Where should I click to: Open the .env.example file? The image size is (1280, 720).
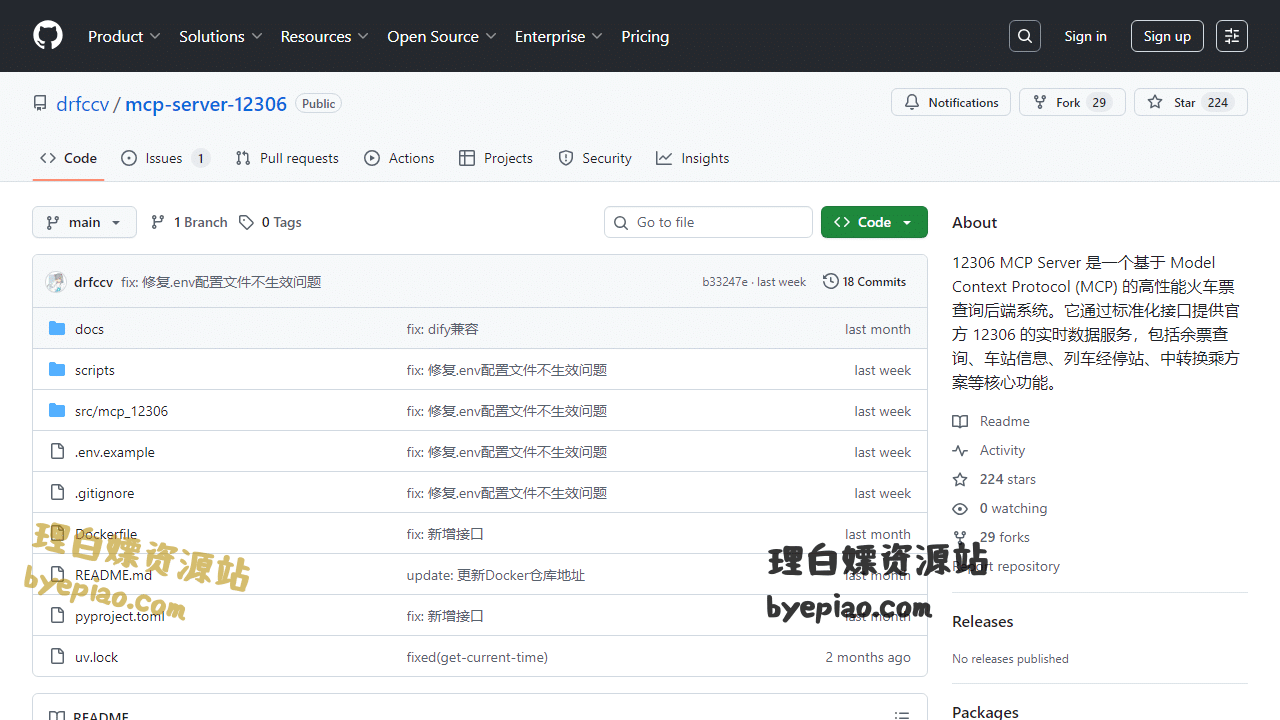click(x=115, y=452)
